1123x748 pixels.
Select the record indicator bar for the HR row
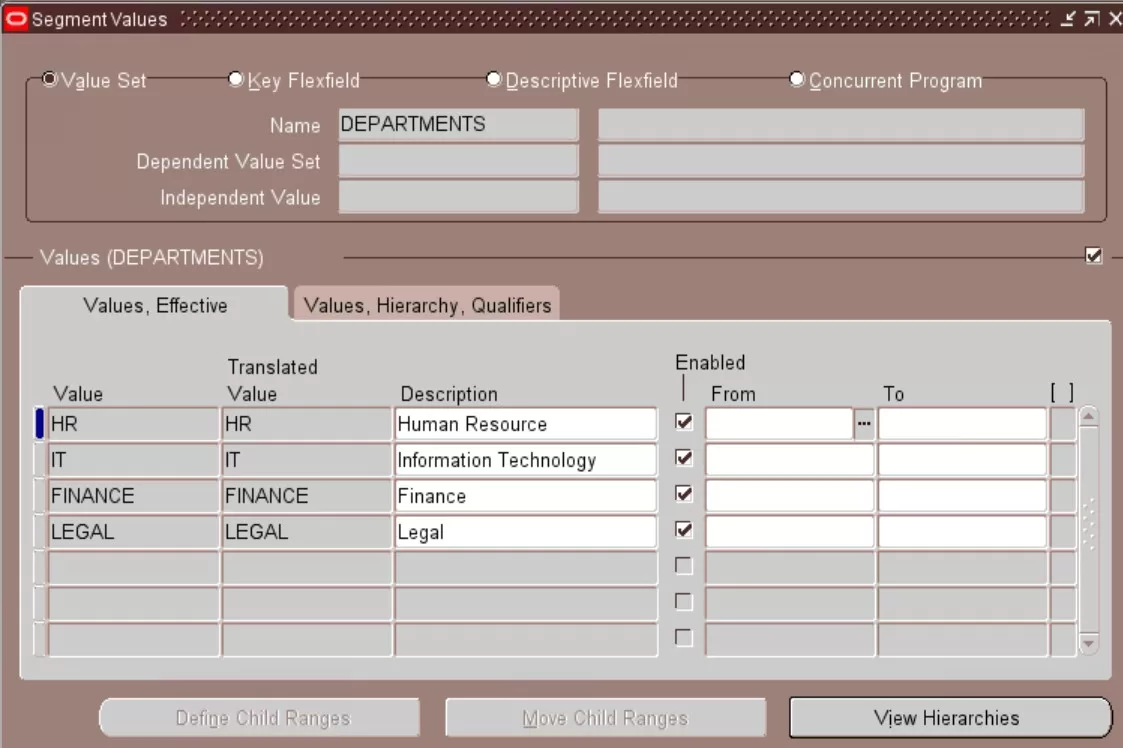[x=37, y=423]
